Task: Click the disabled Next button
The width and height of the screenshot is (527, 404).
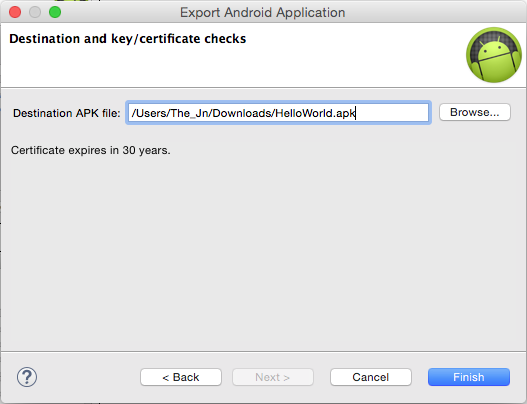Action: point(273,377)
